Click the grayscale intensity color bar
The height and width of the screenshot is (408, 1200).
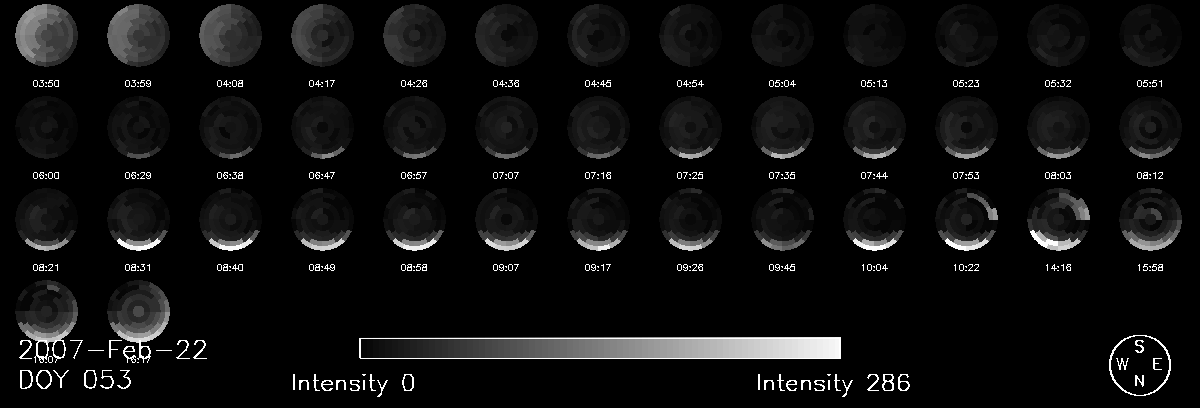pos(599,348)
